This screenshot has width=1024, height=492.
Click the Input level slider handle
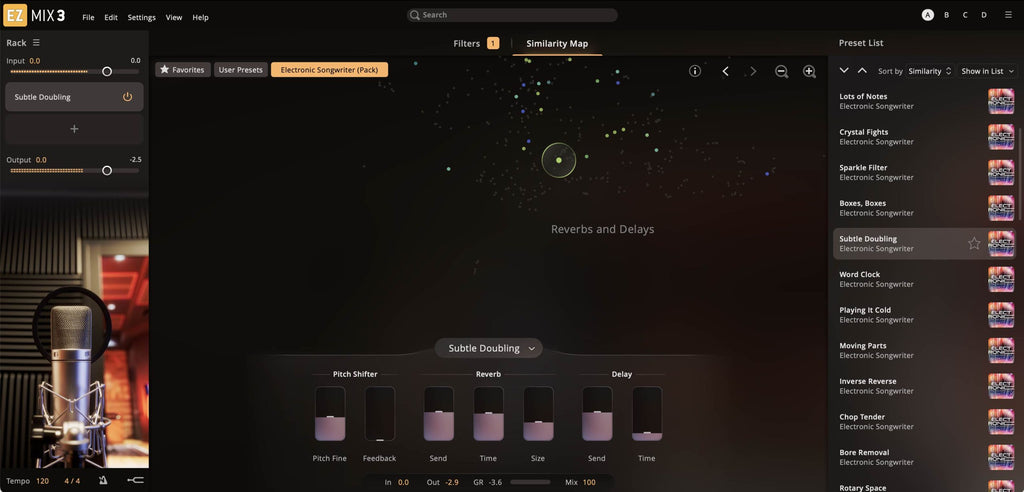107,72
